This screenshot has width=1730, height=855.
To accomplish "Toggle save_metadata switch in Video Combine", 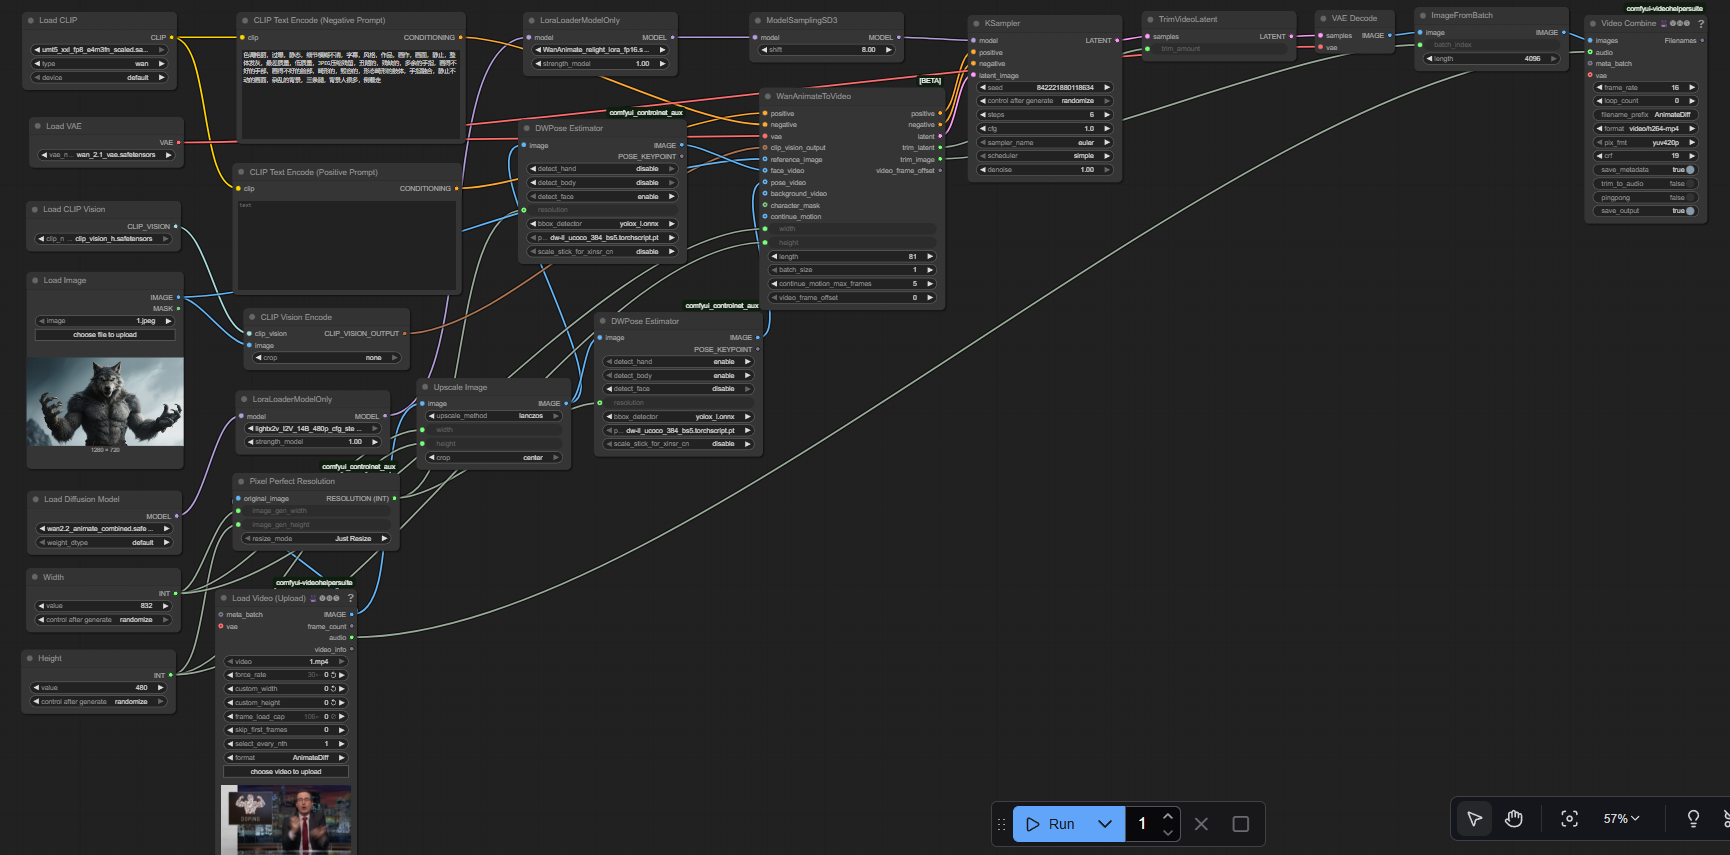I will pos(1689,170).
